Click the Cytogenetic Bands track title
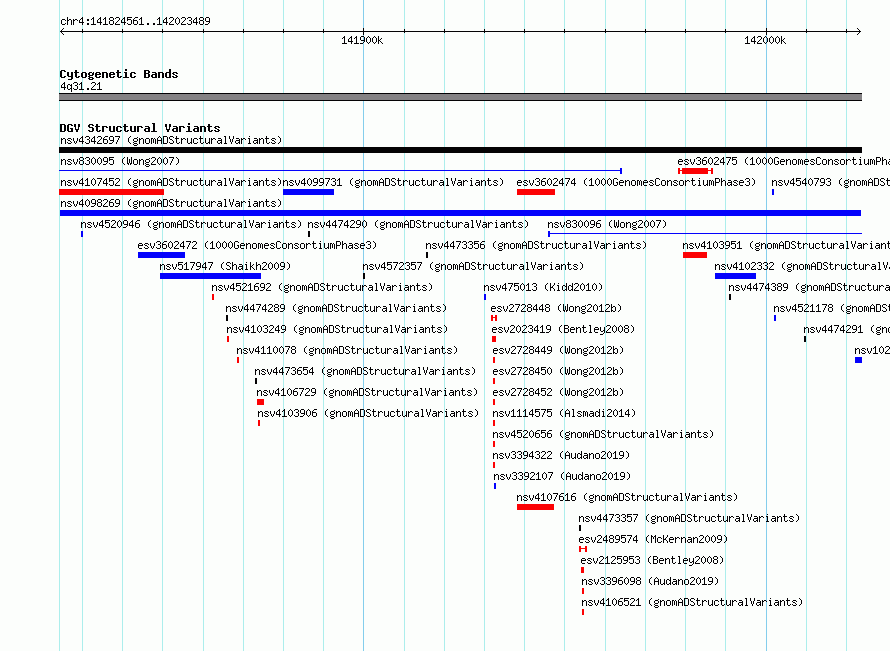Viewport: 890px width, 651px height. point(119,74)
